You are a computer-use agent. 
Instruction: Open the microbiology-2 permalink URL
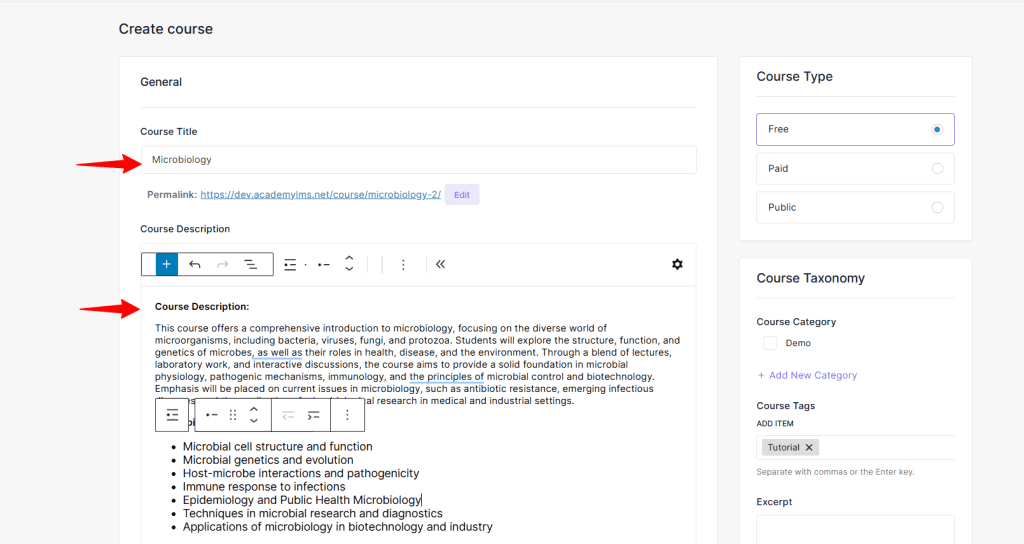coord(320,195)
